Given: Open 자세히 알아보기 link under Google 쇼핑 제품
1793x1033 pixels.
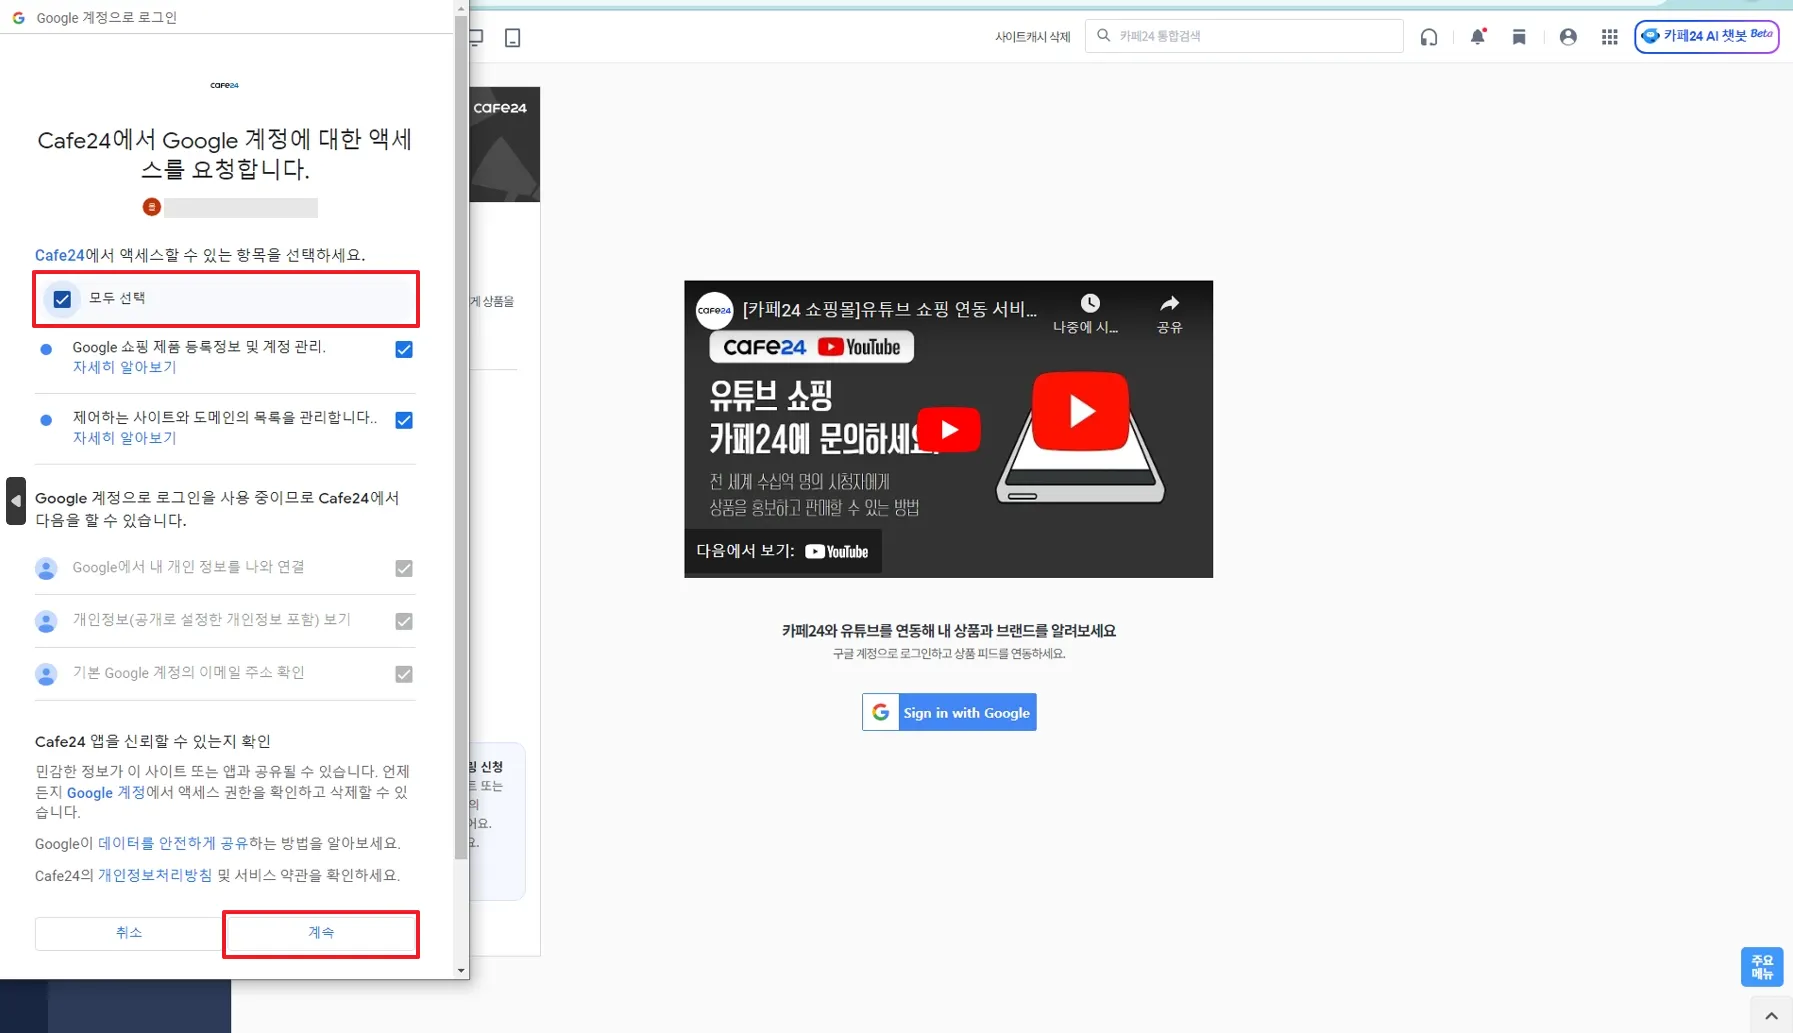Looking at the screenshot, I should [124, 367].
